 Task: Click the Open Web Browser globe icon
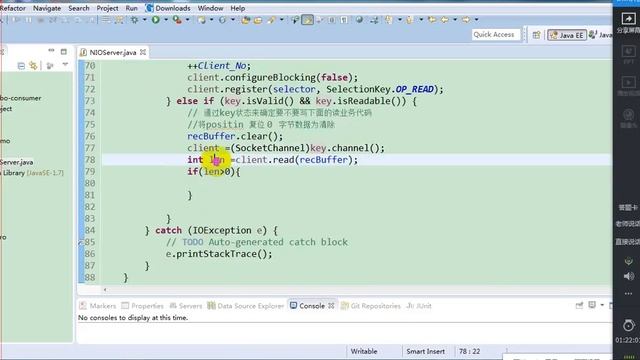pyautogui.click(x=359, y=20)
